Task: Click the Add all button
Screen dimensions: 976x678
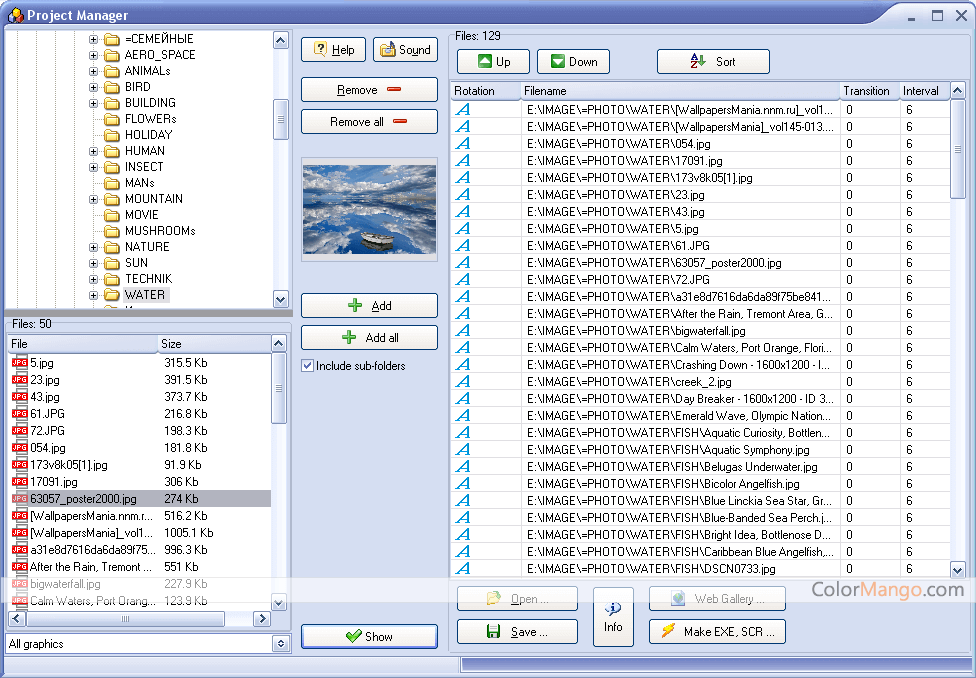Action: click(x=369, y=338)
